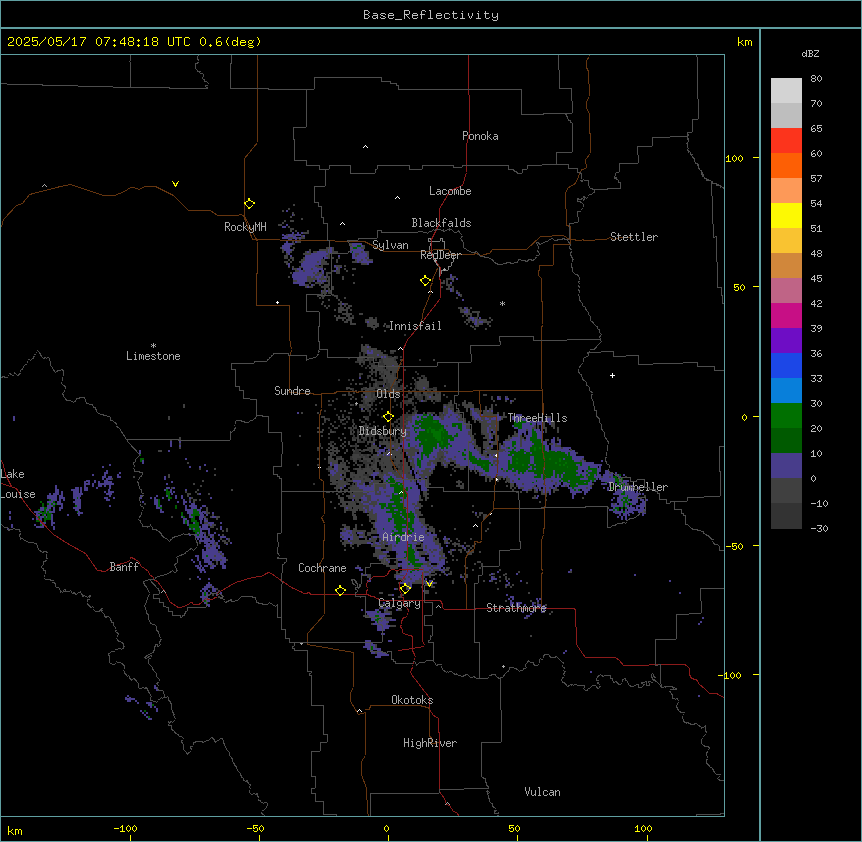Select the ThreeHills label
The image size is (862, 842).
click(537, 418)
